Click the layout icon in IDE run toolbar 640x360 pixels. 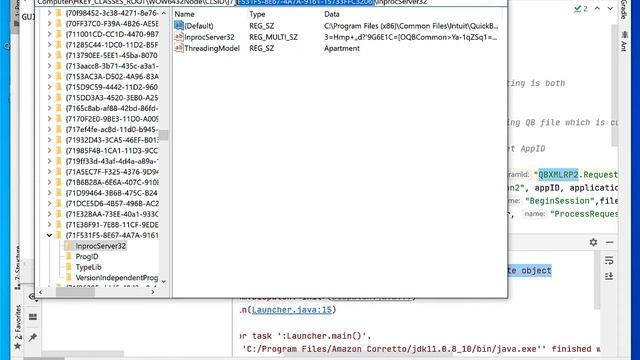coord(33,317)
